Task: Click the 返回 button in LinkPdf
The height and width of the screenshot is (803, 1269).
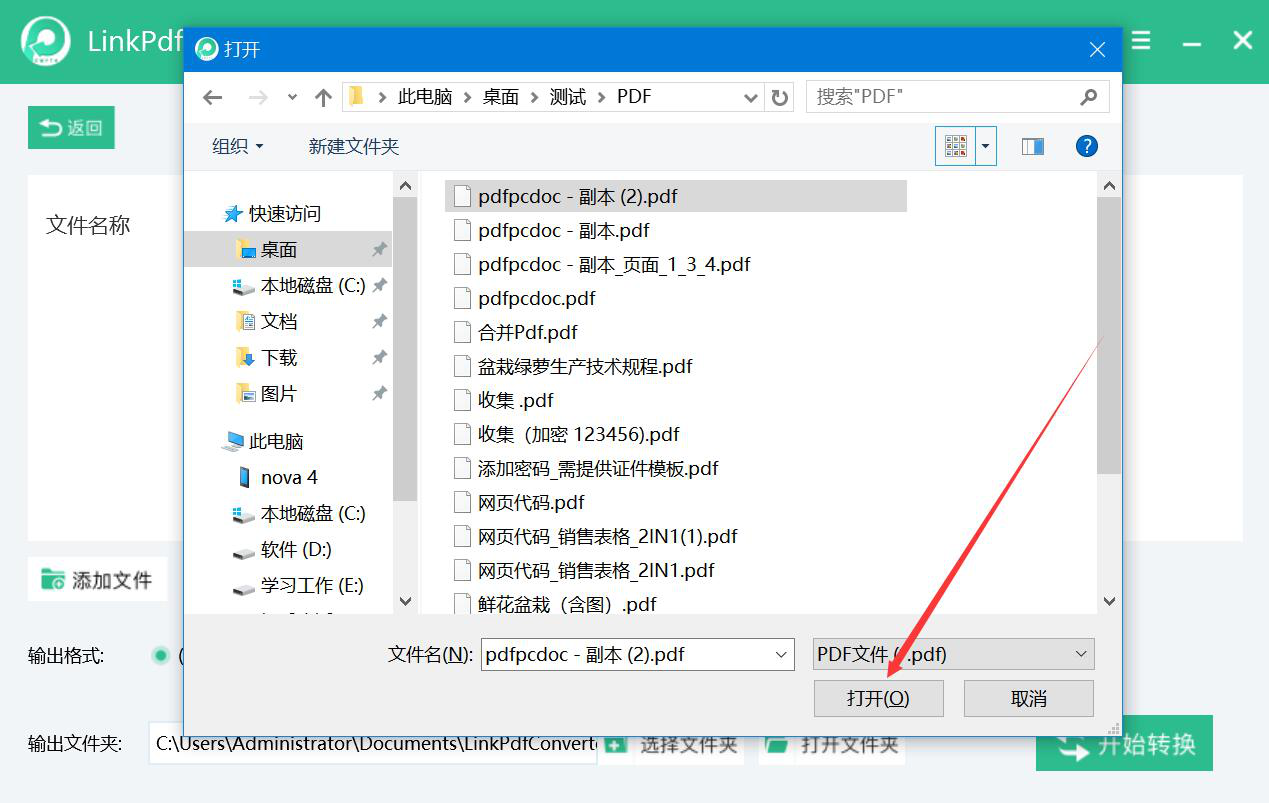Action: point(71,127)
